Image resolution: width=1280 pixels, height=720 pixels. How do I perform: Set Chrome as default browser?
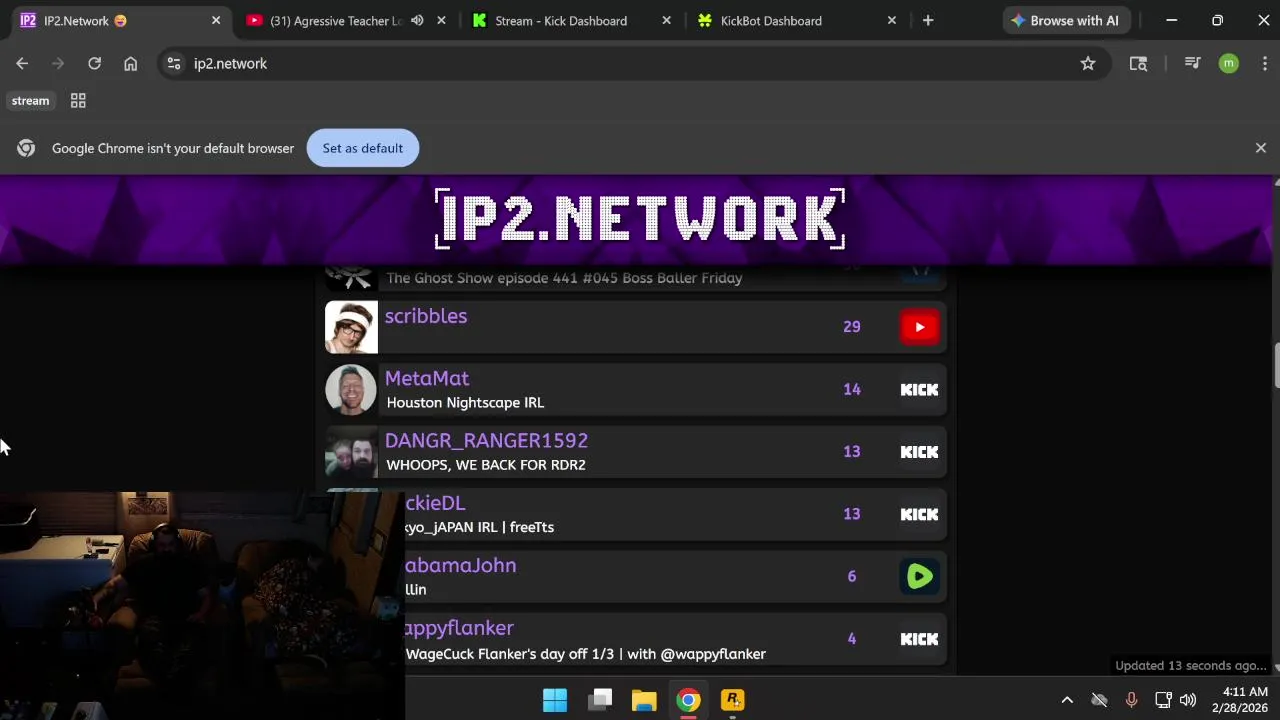362,148
